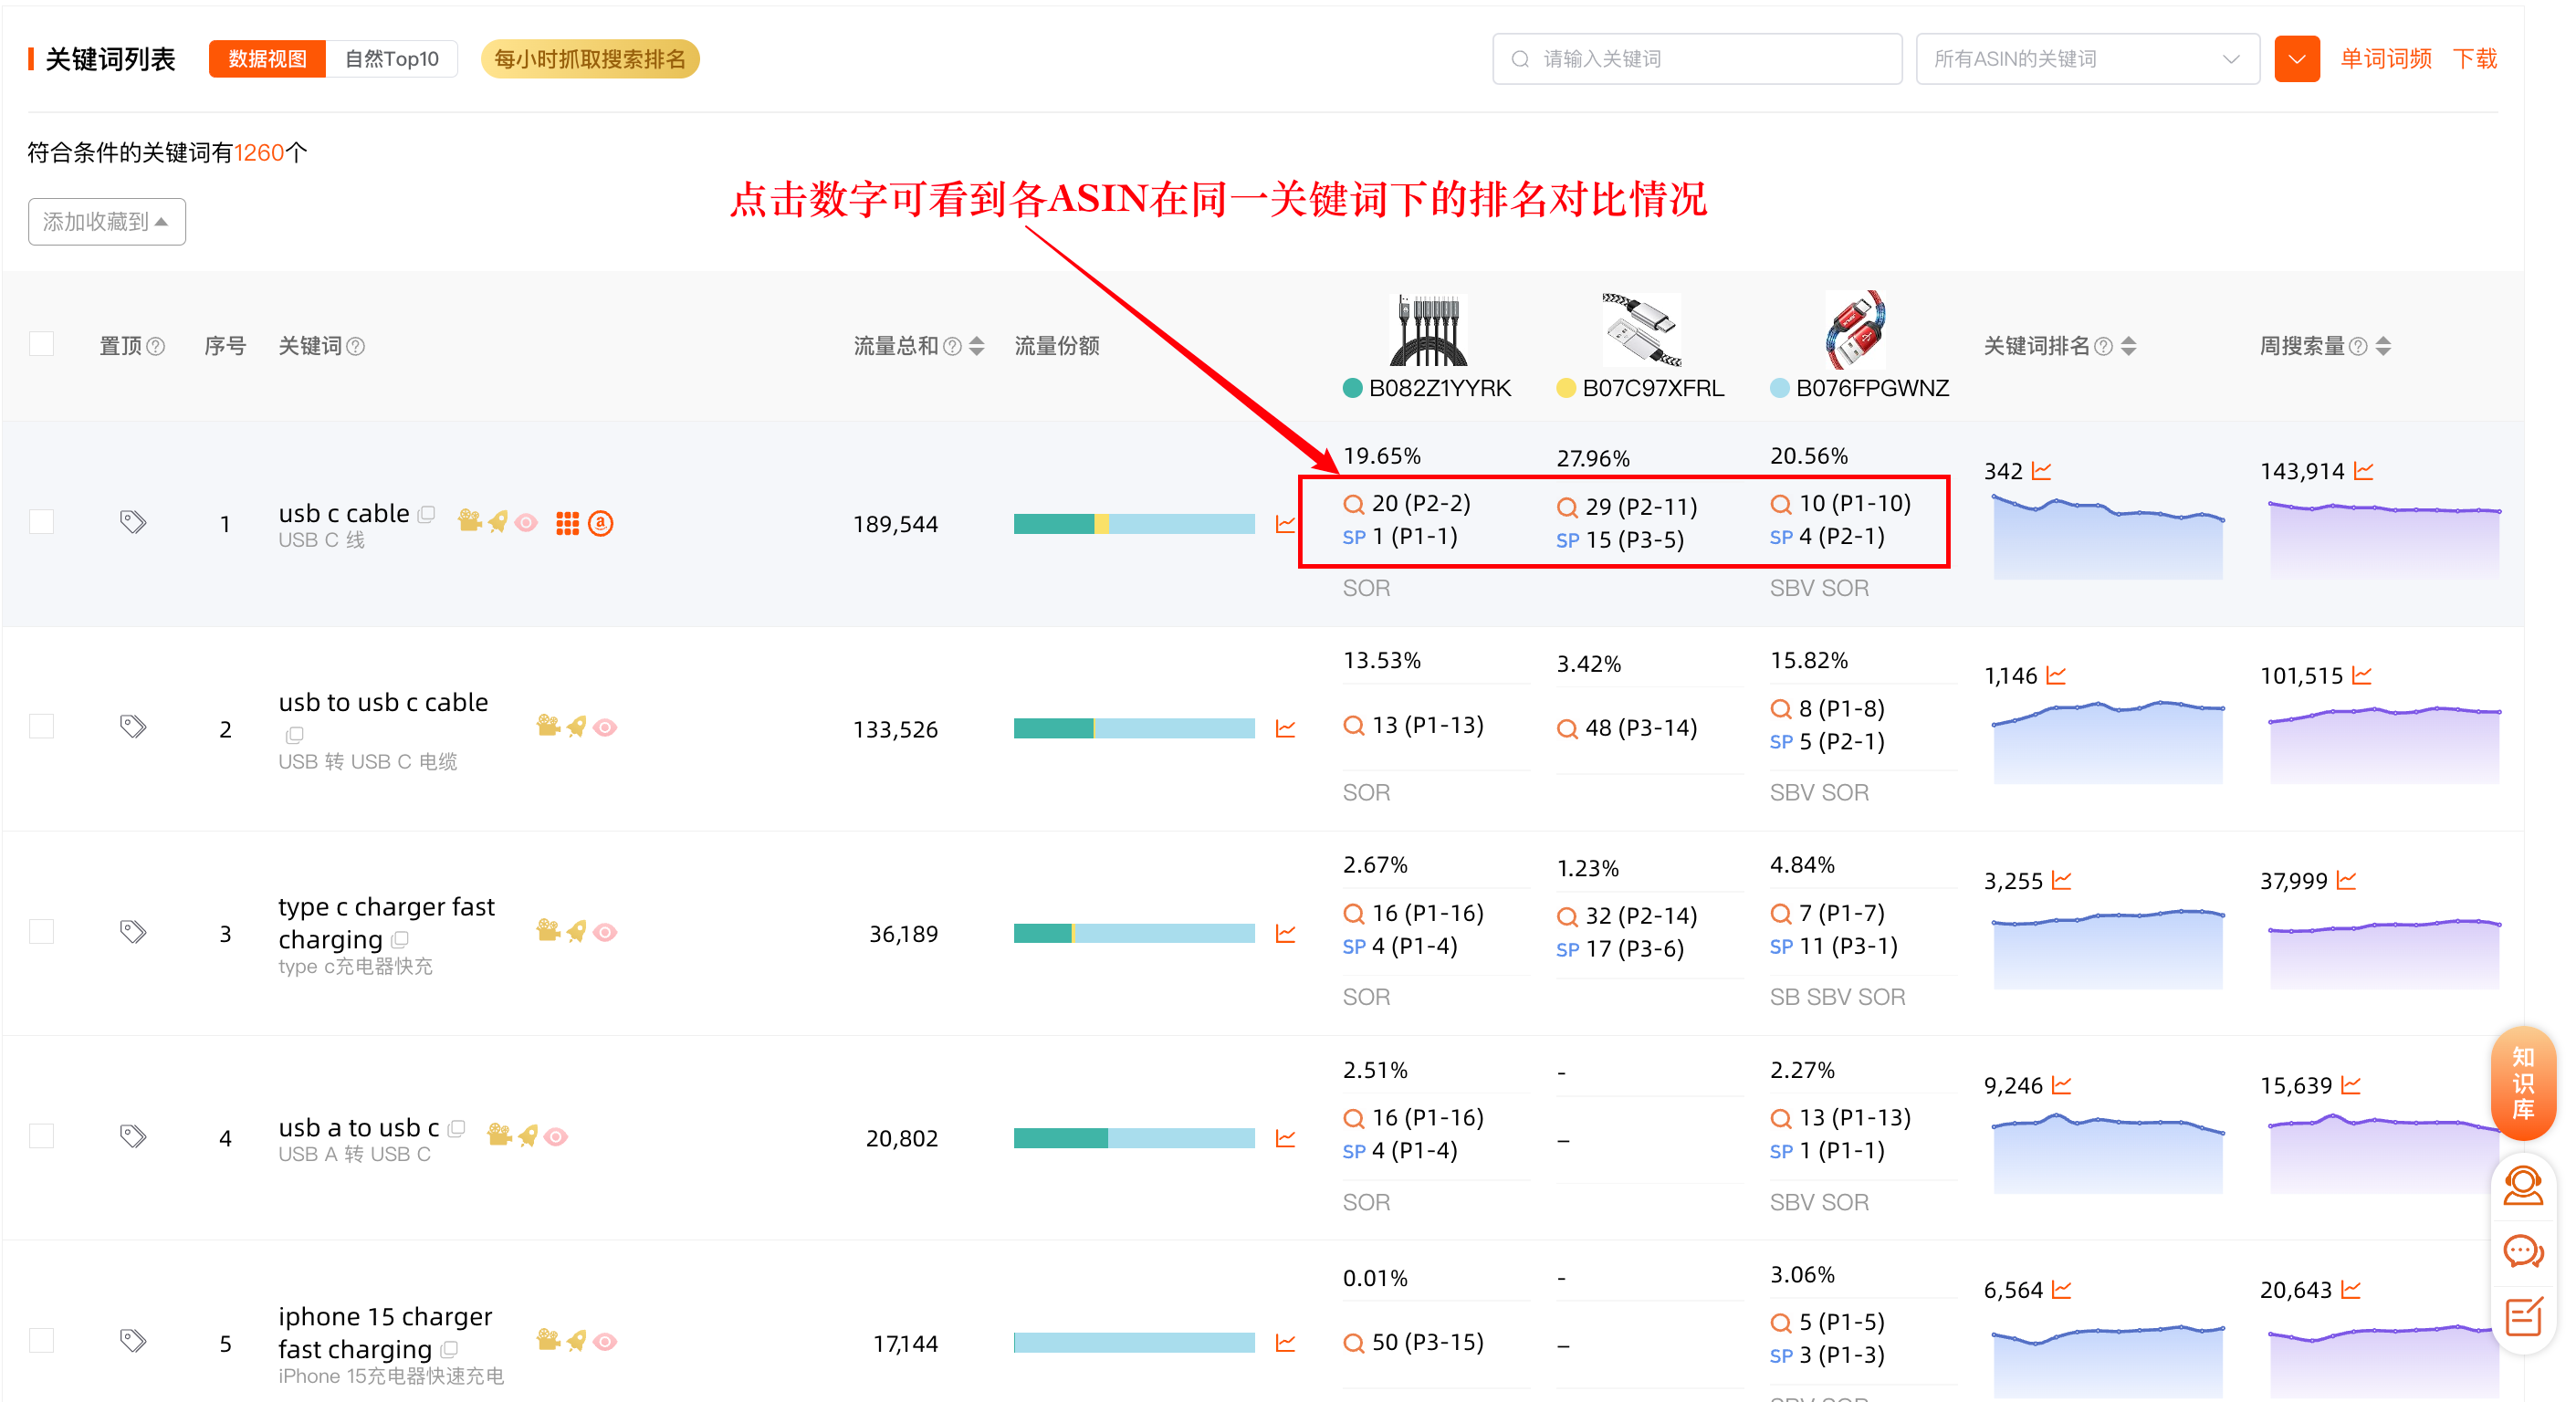Click the green color dot beside B082Z1YYRK

pos(1353,389)
